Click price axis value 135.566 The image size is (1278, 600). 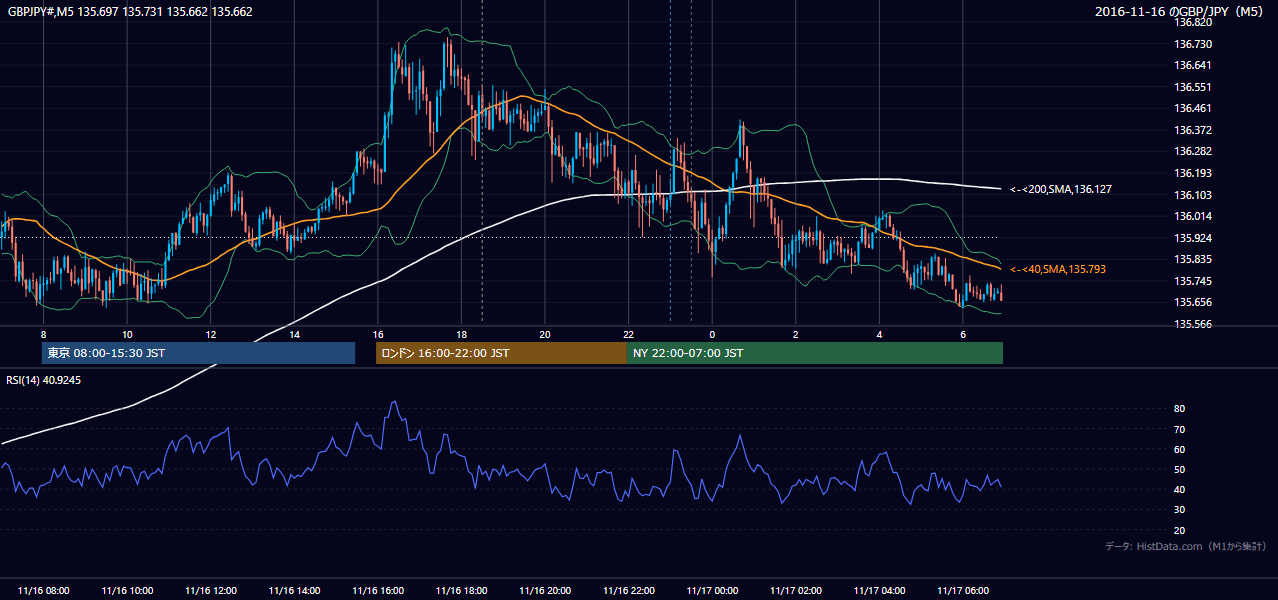(x=1194, y=324)
